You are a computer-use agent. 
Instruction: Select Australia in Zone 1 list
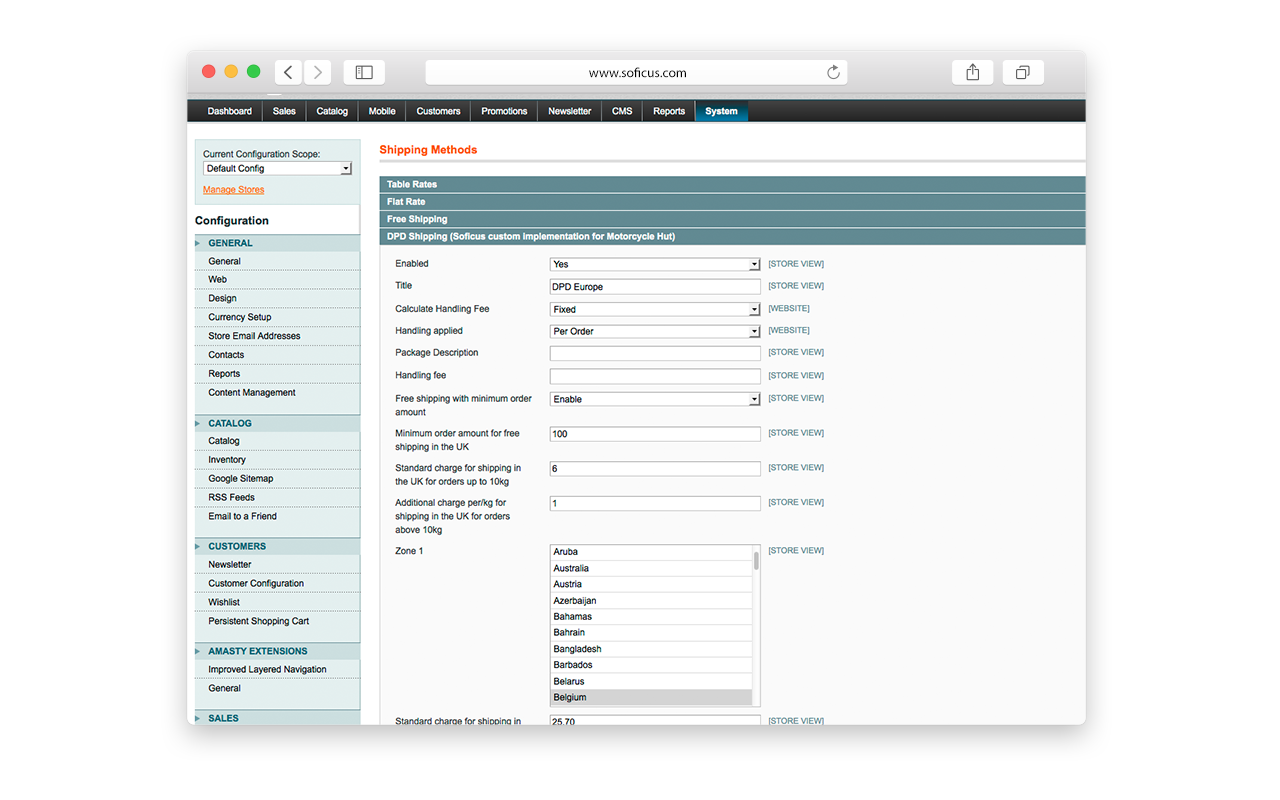point(651,568)
